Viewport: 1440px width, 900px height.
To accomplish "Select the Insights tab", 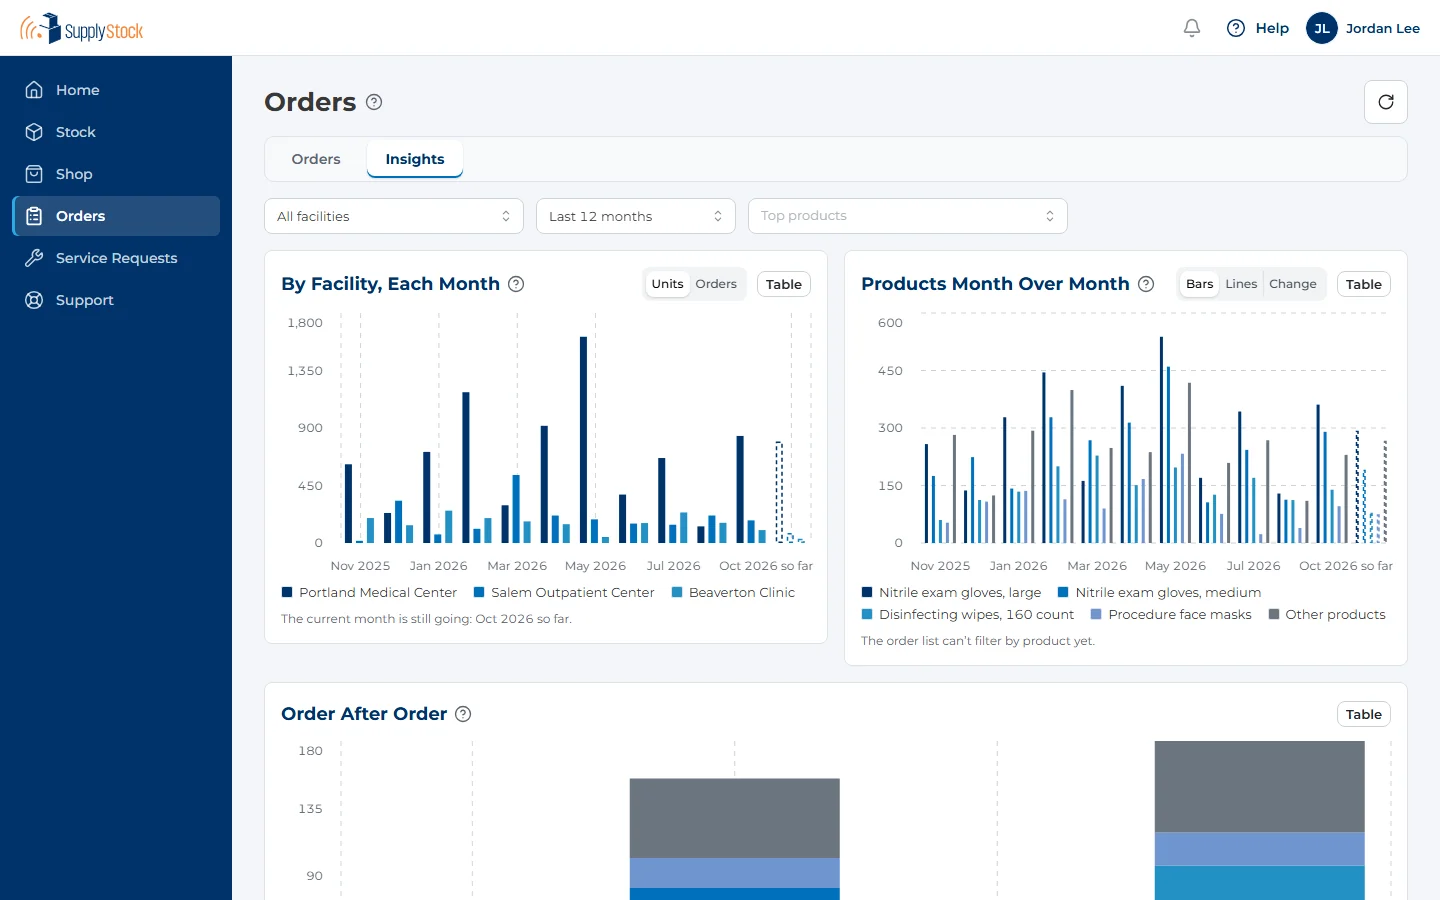I will (415, 159).
